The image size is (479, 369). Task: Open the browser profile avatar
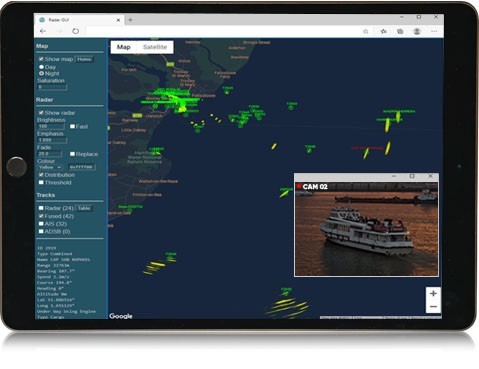pos(417,31)
